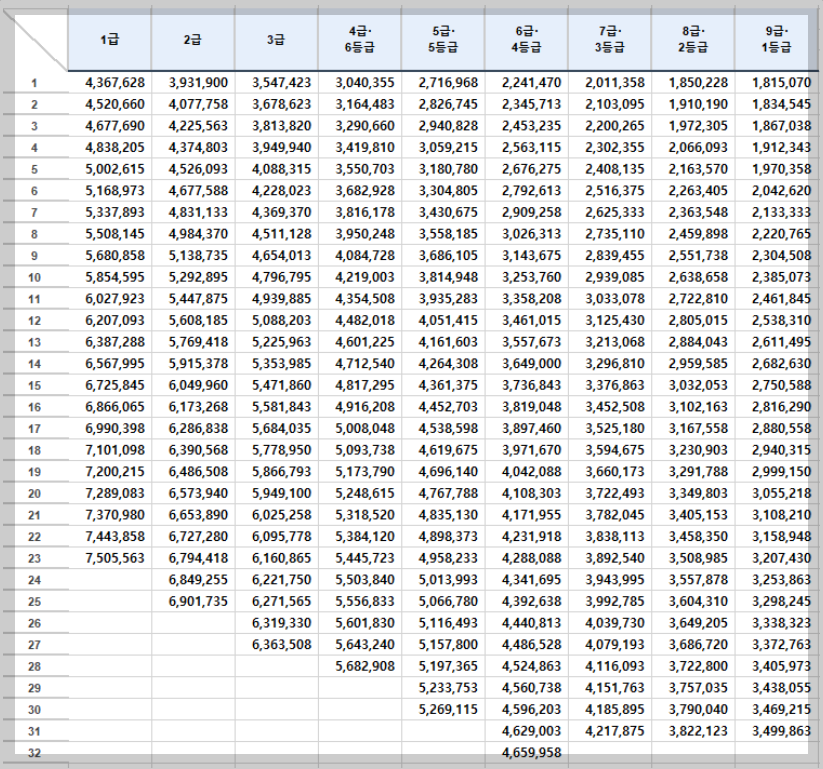Click cell value 5,949,100
Screen dimensions: 823x769
pyautogui.click(x=282, y=493)
